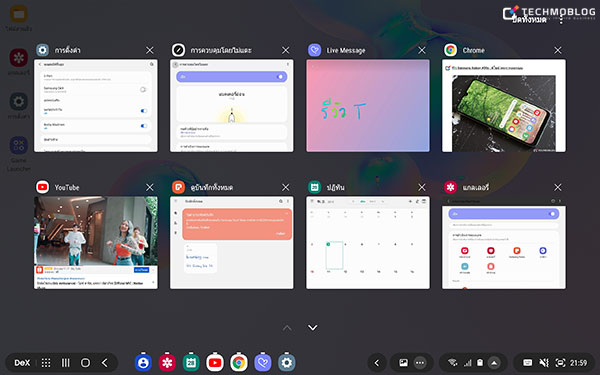Open the notes (ดูบันทึกทั้งหมด) thumbnail
Image resolution: width=600 pixels, height=375 pixels.
tap(232, 243)
